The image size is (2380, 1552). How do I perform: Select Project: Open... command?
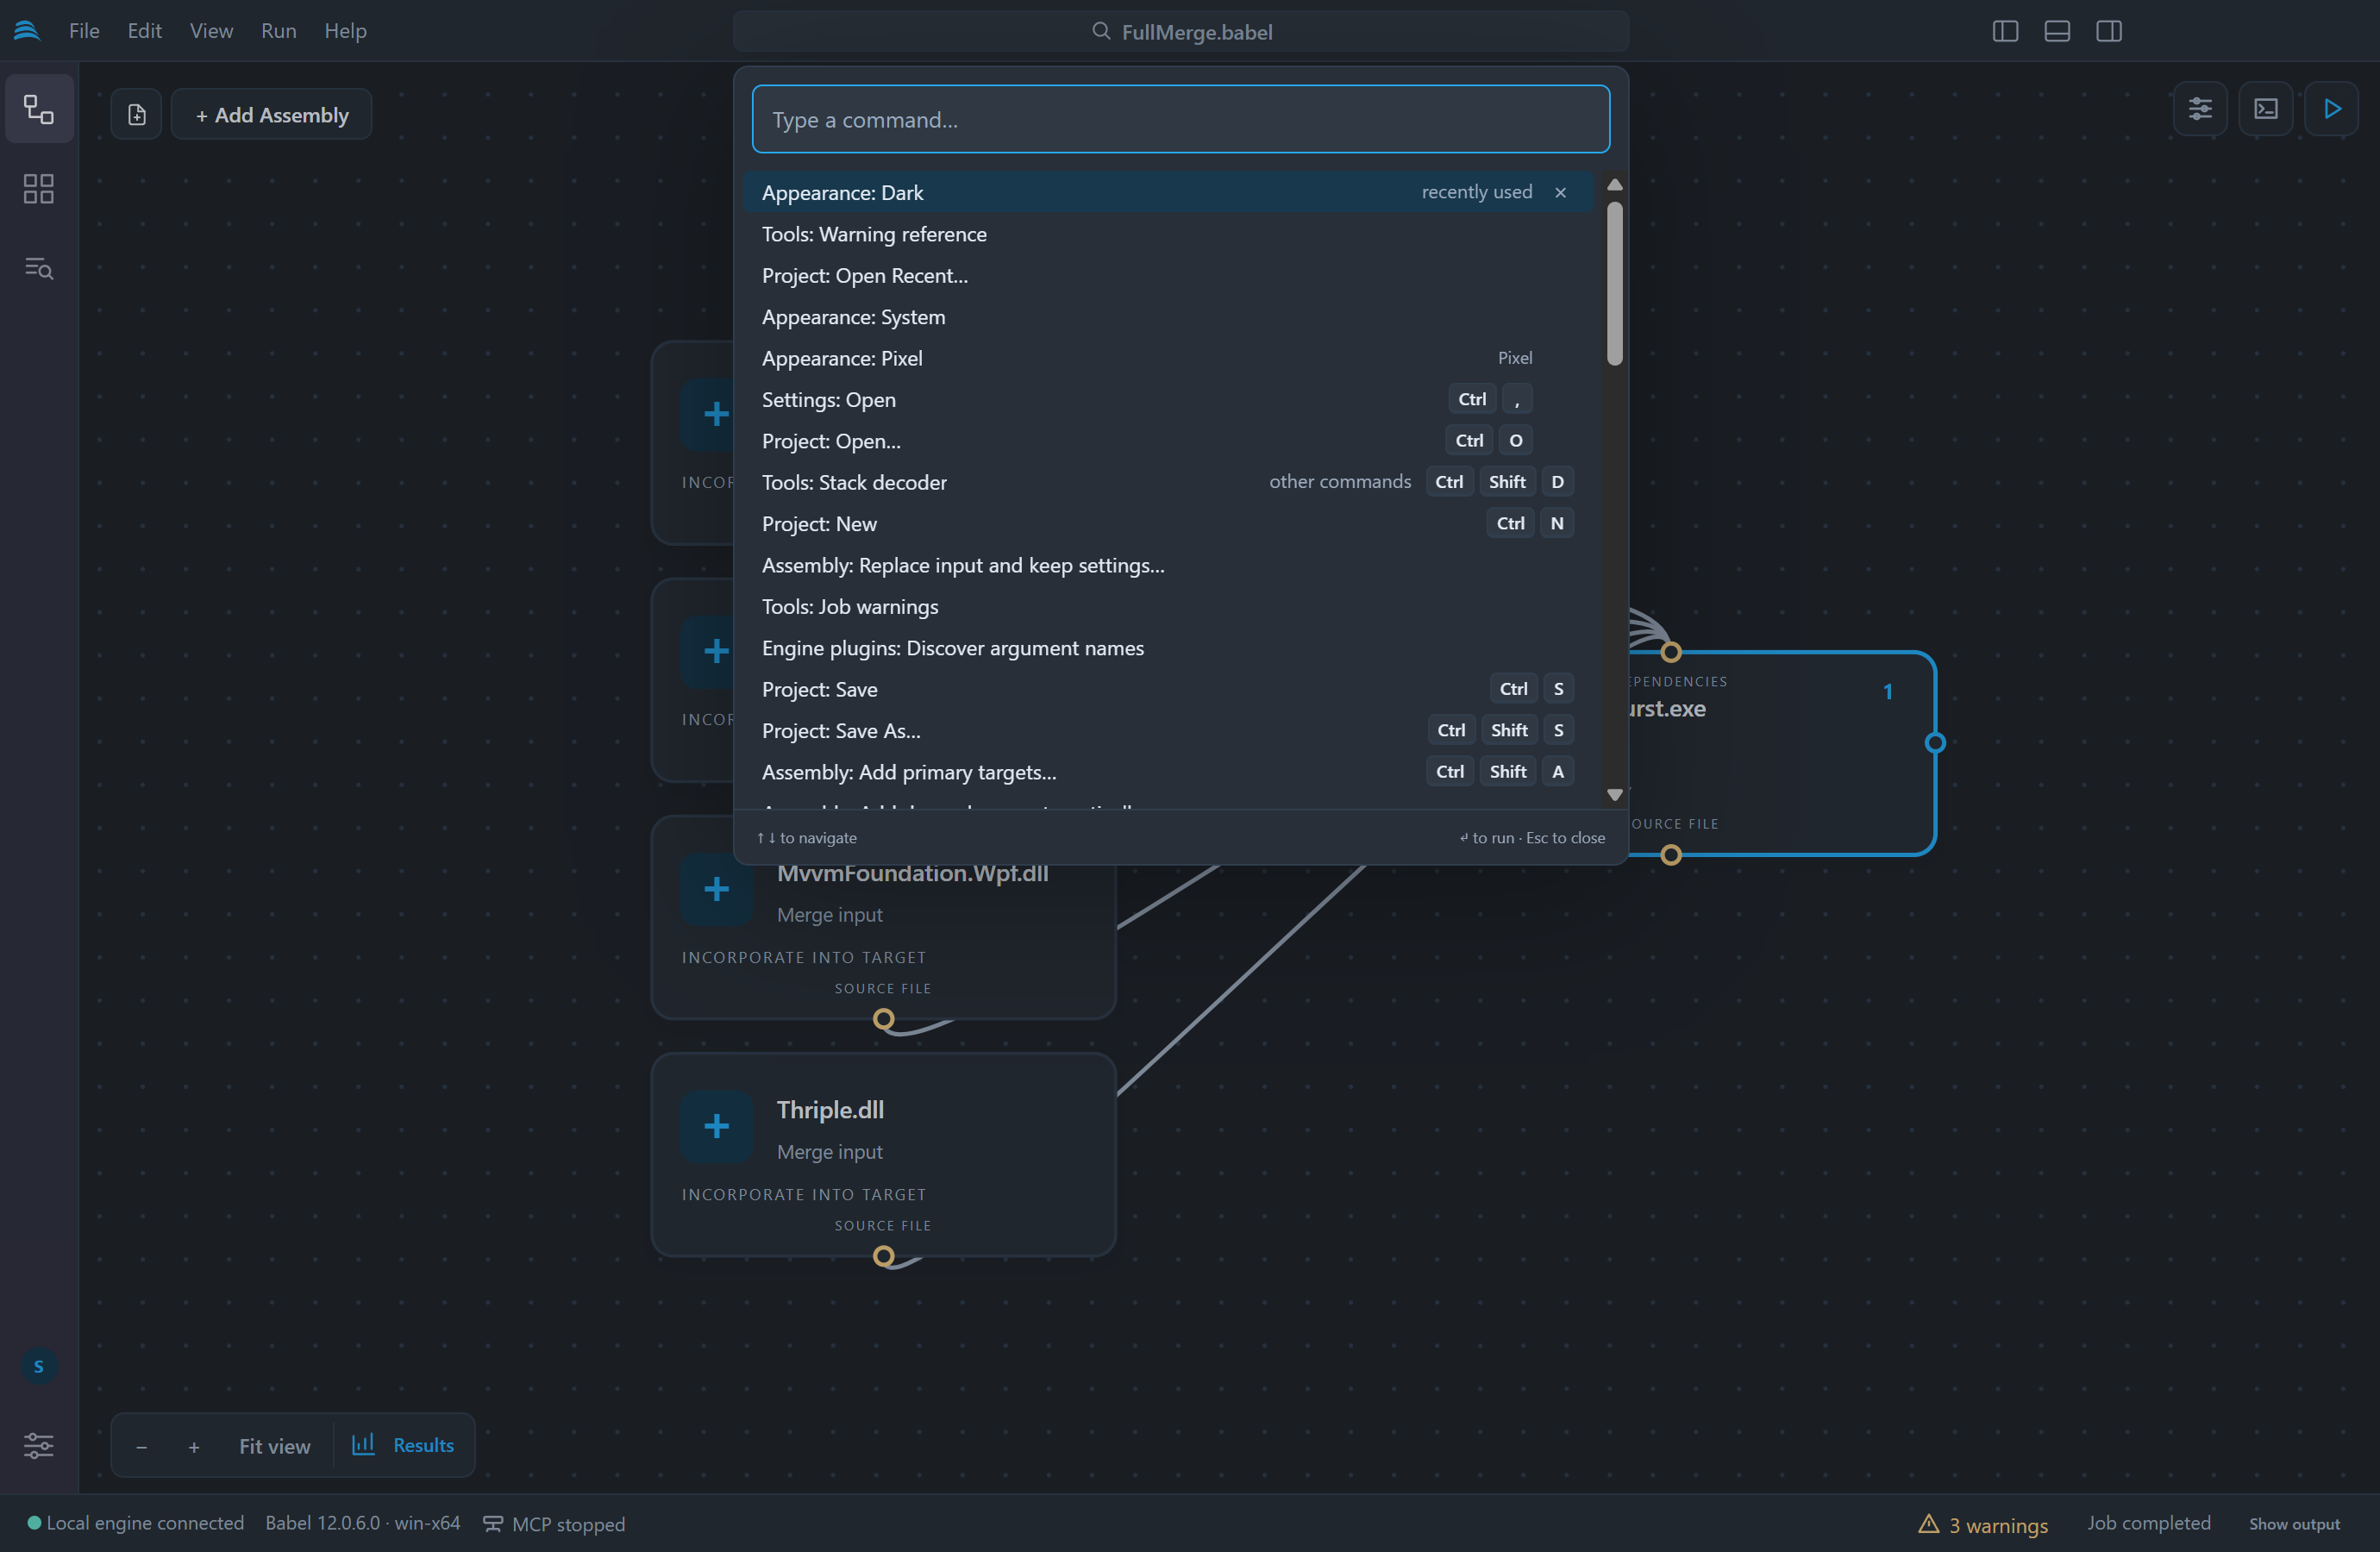(1167, 441)
